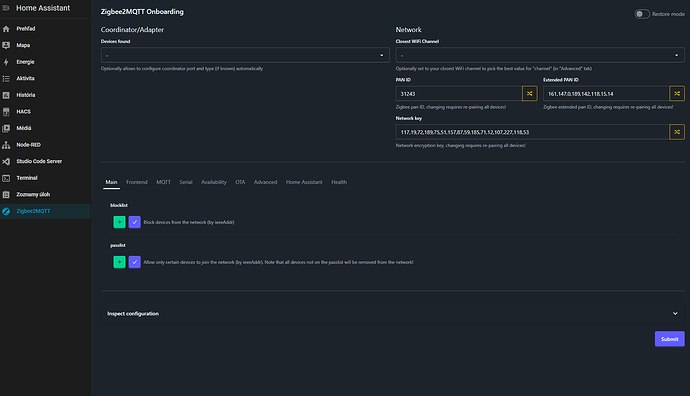Generate a random Network key
Image resolution: width=690 pixels, height=396 pixels.
(x=677, y=132)
